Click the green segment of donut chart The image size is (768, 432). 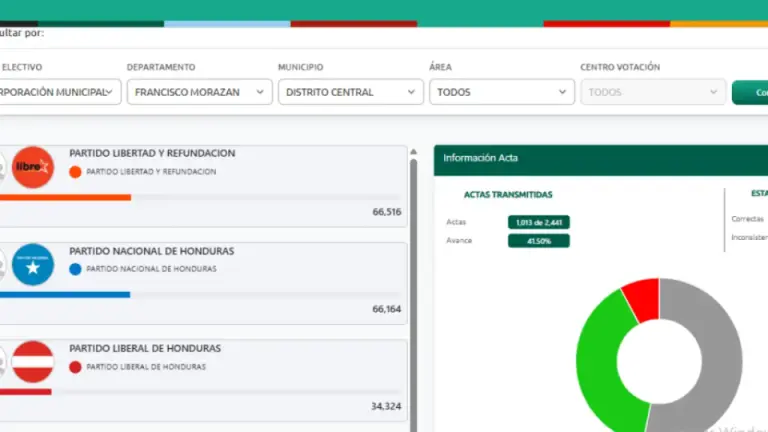(x=601, y=362)
